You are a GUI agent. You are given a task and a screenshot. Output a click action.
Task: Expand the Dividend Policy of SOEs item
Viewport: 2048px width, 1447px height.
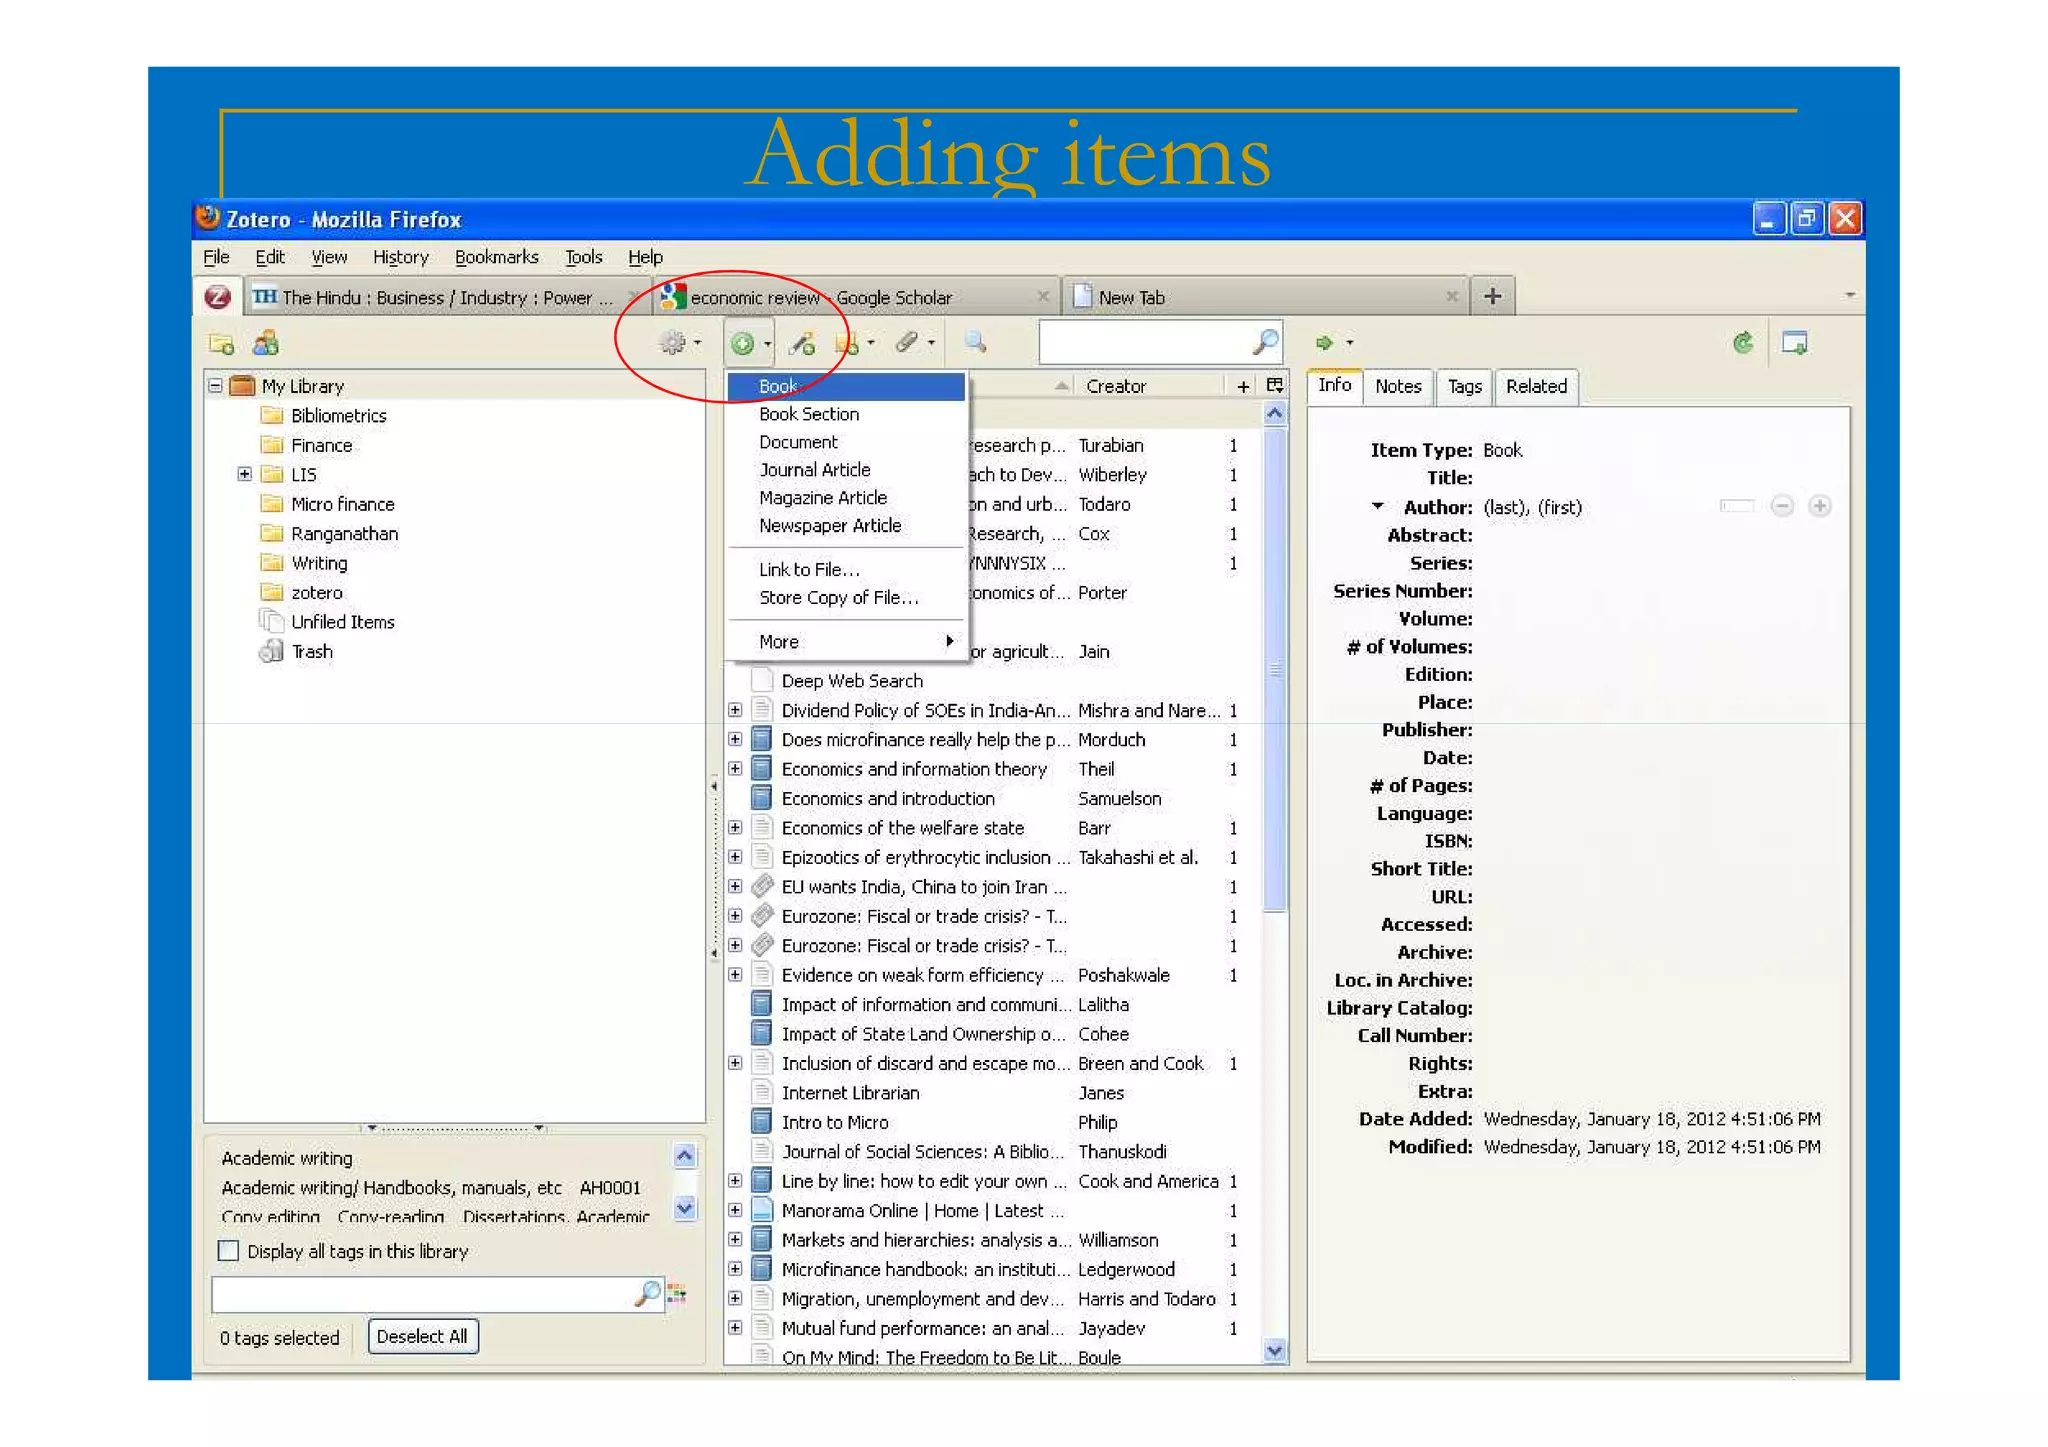tap(735, 710)
